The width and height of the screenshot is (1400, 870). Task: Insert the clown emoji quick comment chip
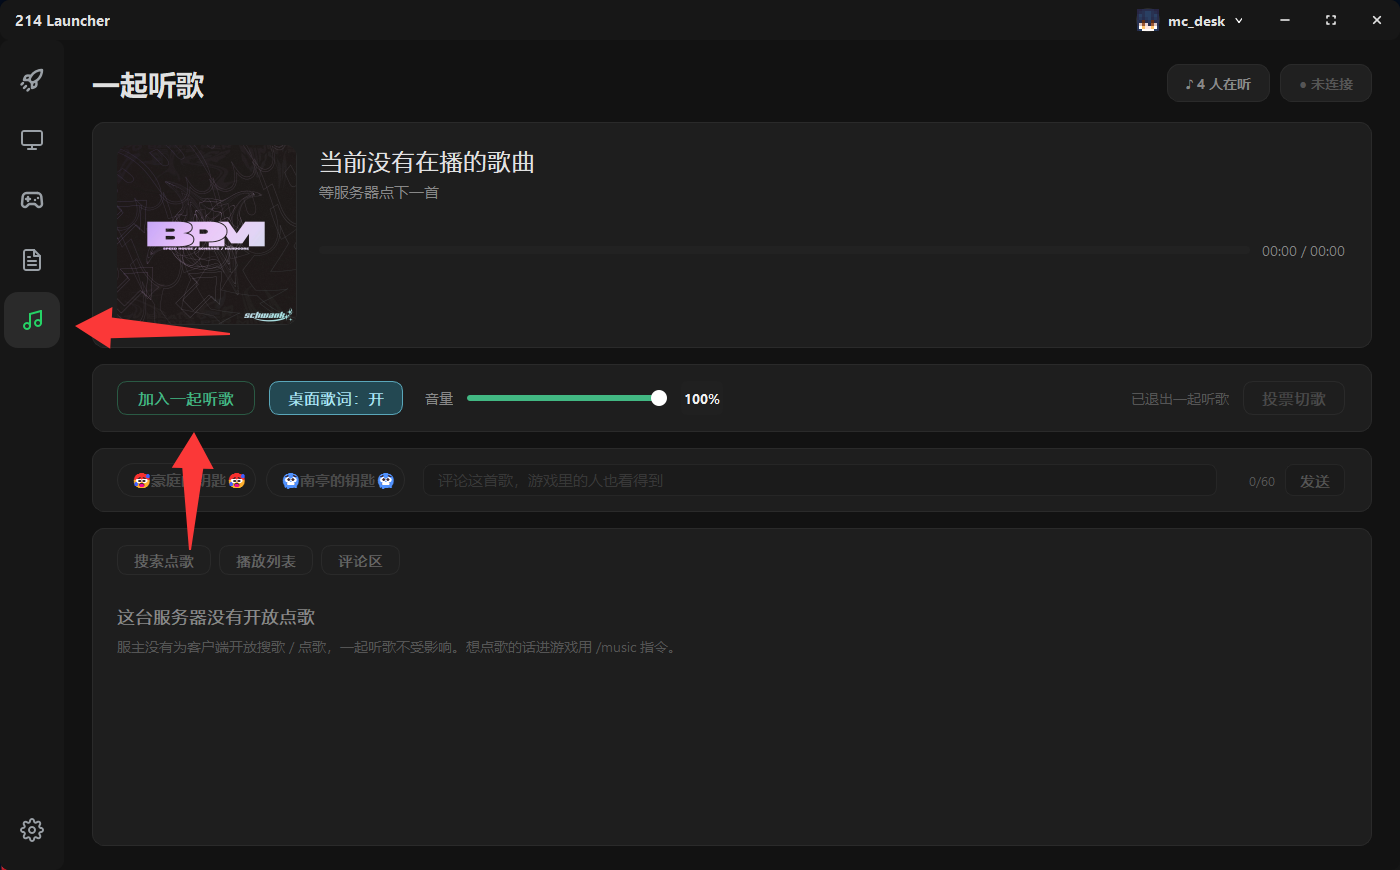tap(186, 481)
